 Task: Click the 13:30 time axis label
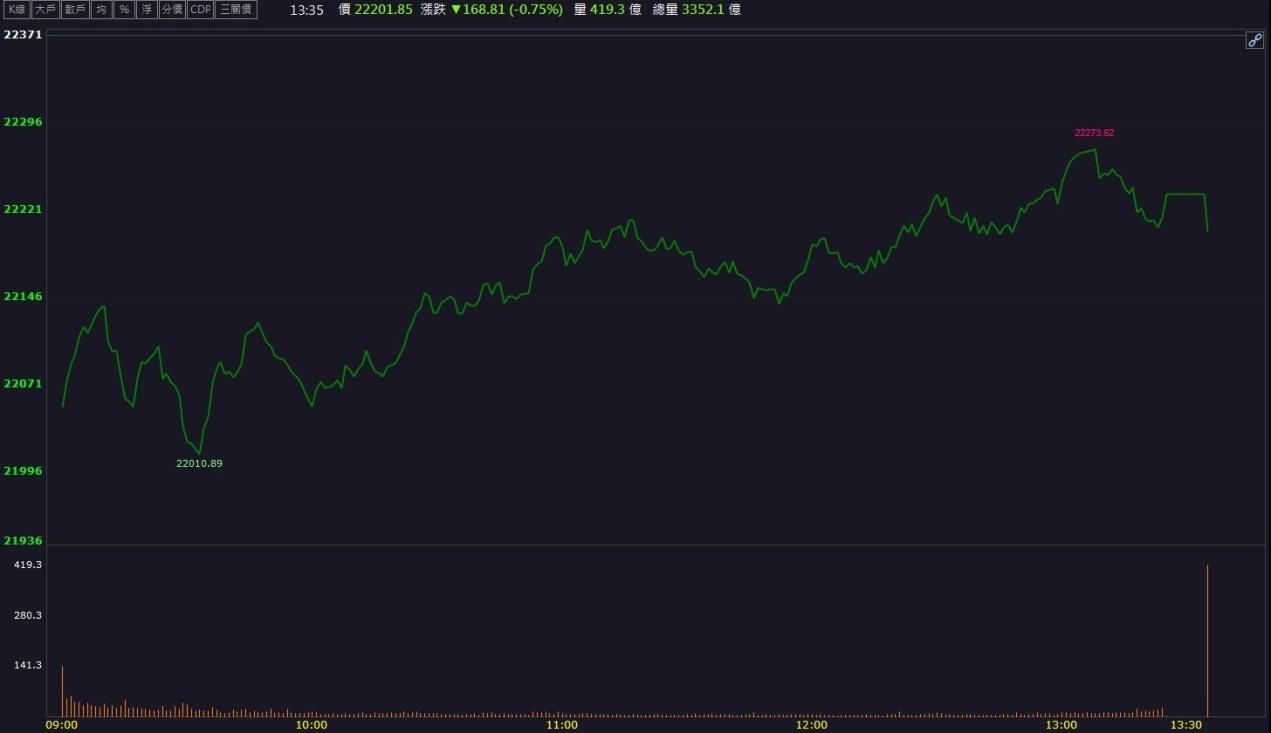[x=1186, y=725]
